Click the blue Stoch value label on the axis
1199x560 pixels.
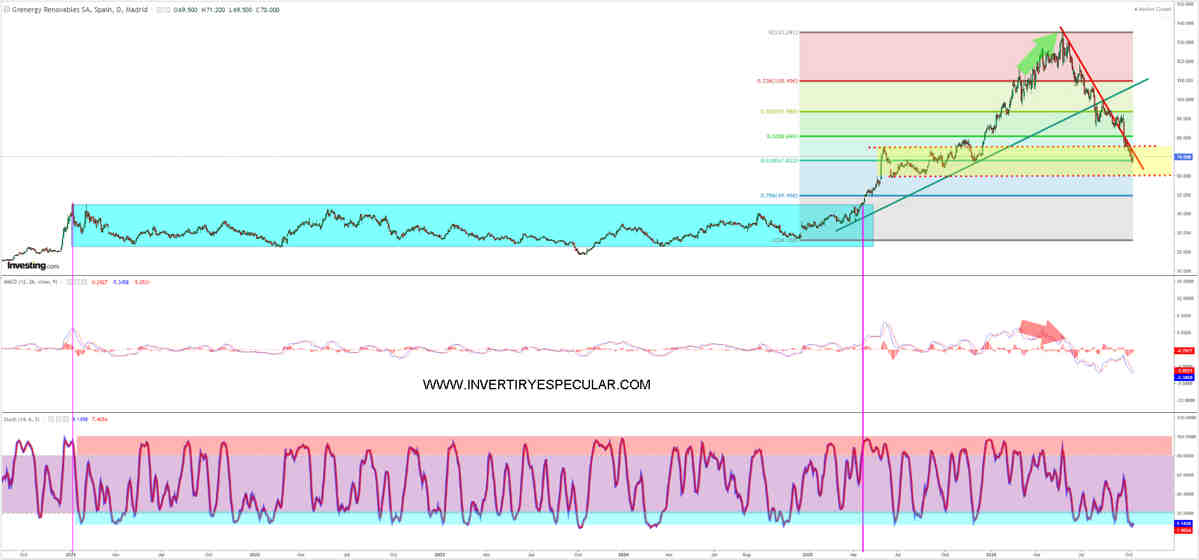point(1184,523)
